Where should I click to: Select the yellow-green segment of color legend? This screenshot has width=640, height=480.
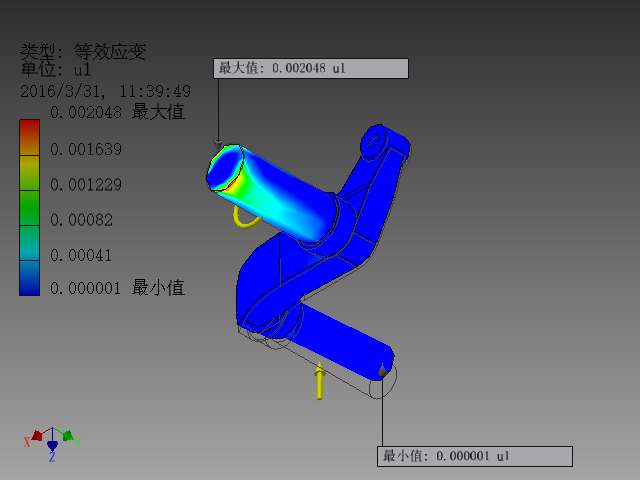[x=29, y=173]
